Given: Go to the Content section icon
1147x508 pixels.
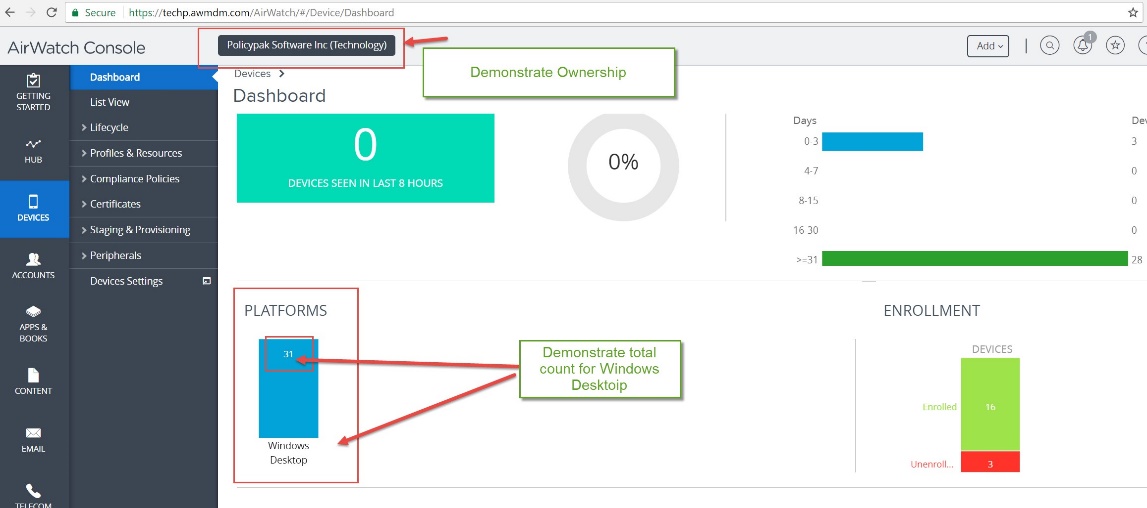Looking at the screenshot, I should coord(34,381).
